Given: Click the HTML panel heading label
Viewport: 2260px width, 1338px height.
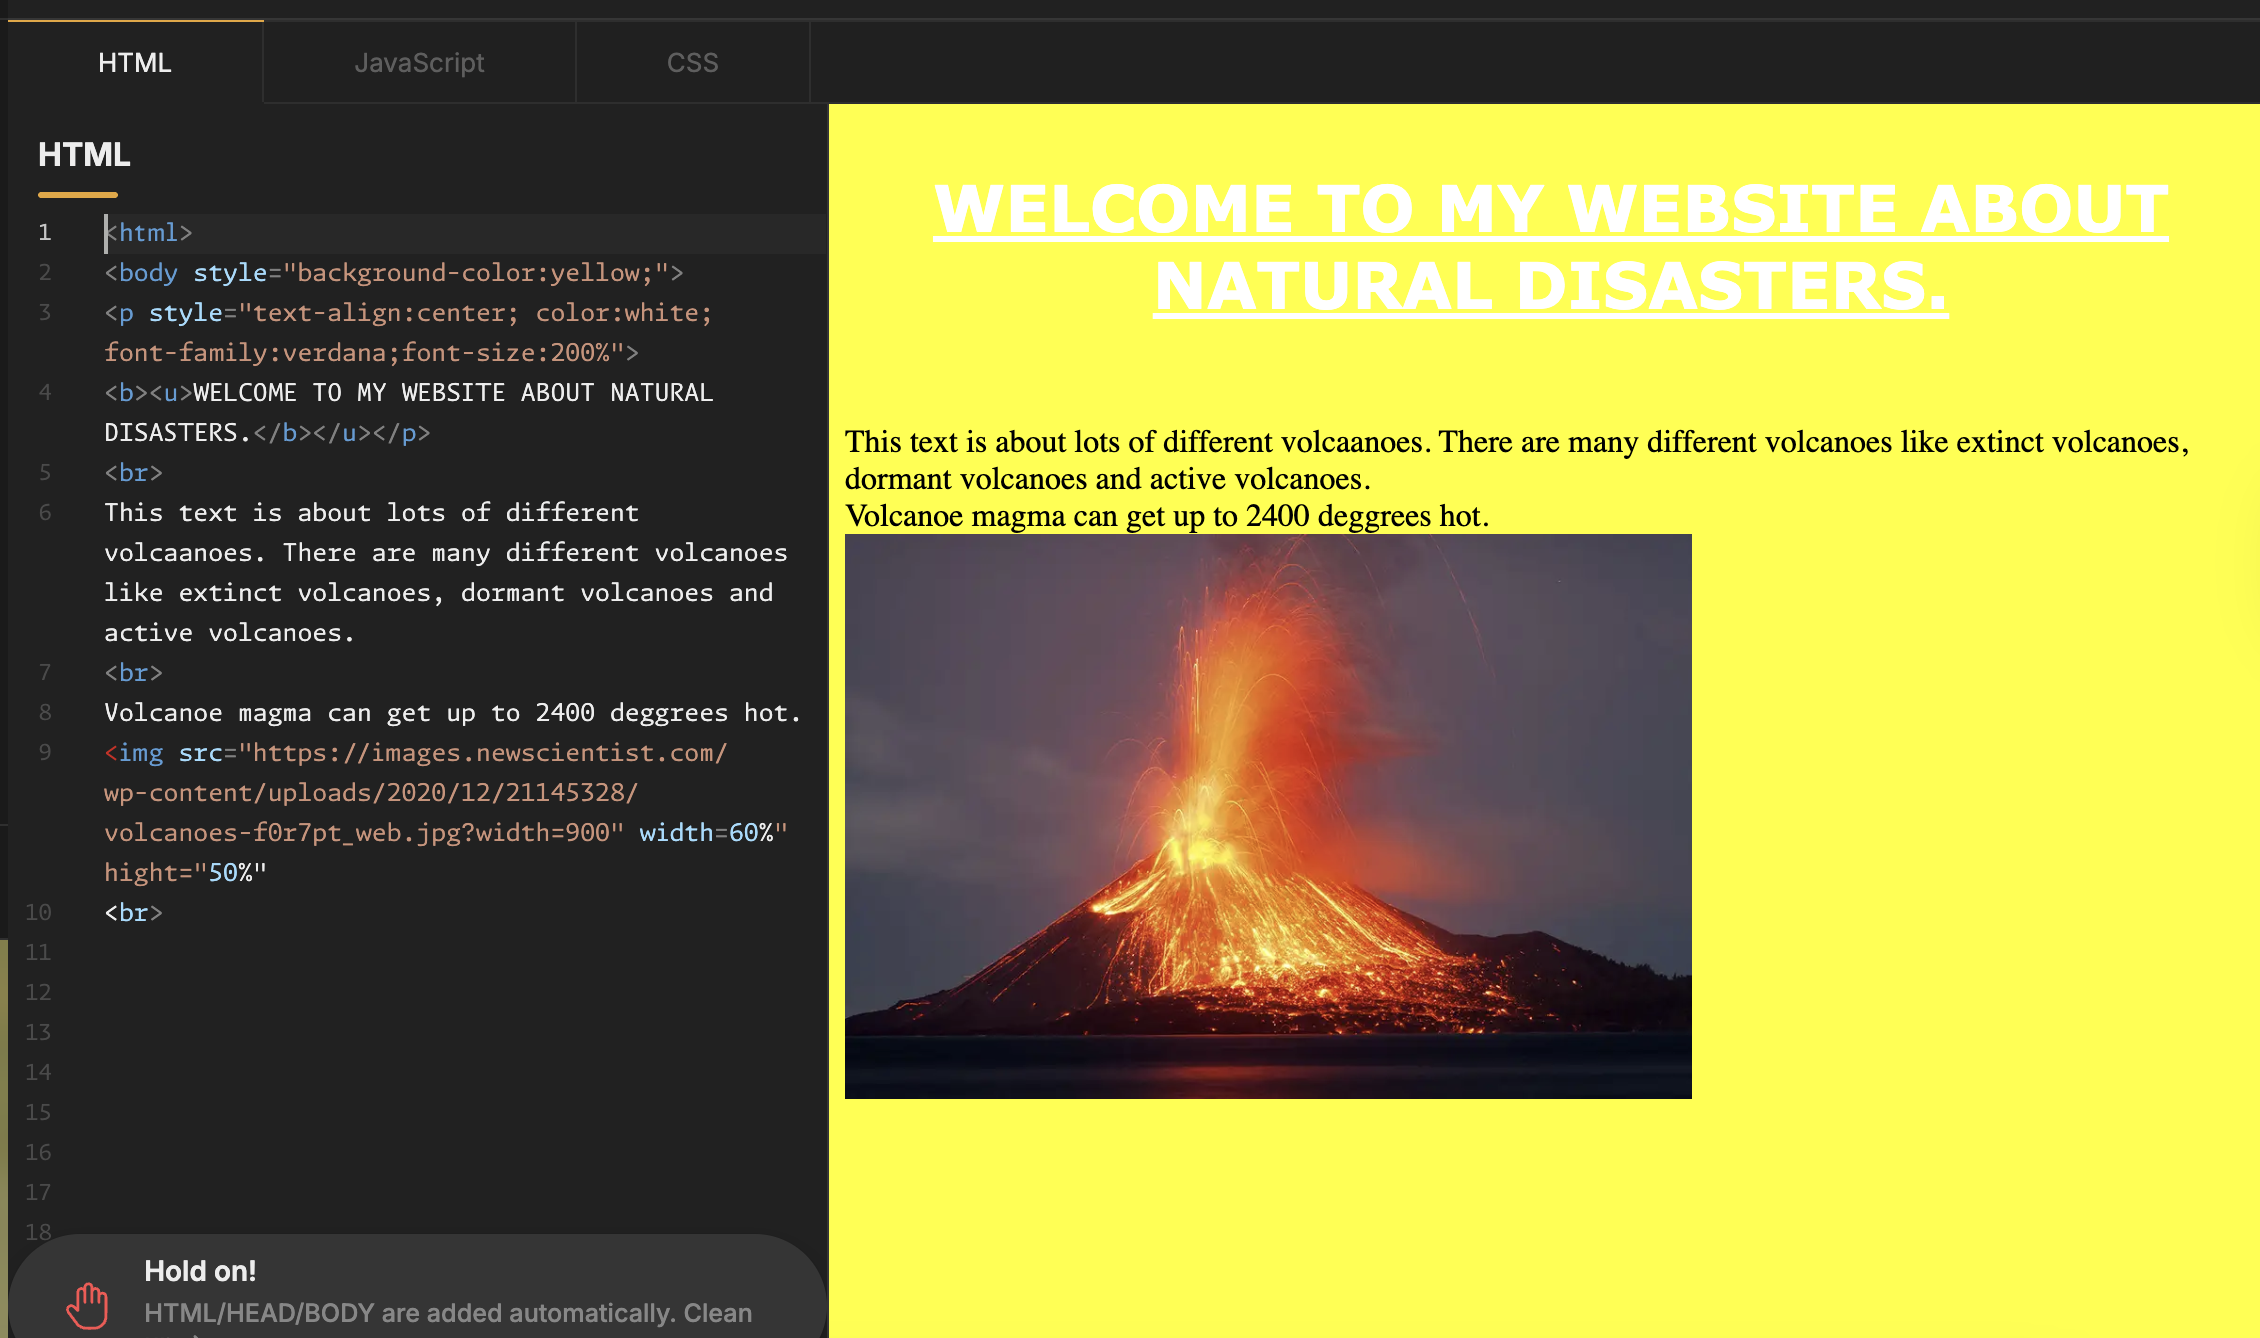Looking at the screenshot, I should click(84, 154).
